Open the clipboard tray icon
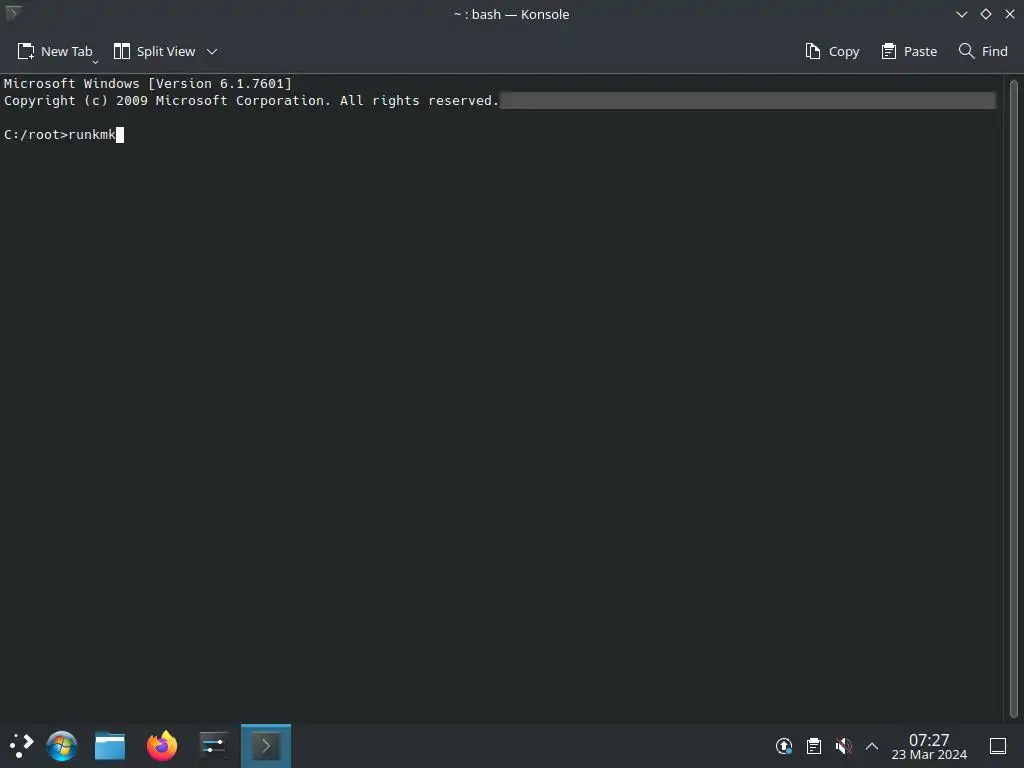The height and width of the screenshot is (768, 1024). (x=814, y=746)
